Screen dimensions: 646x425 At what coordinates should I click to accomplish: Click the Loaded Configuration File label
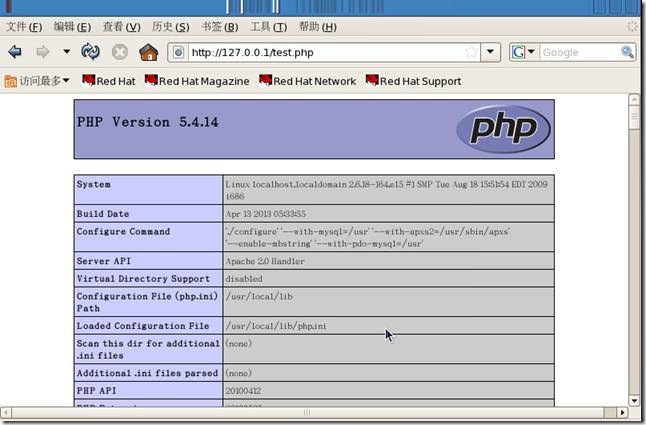pyautogui.click(x=143, y=326)
